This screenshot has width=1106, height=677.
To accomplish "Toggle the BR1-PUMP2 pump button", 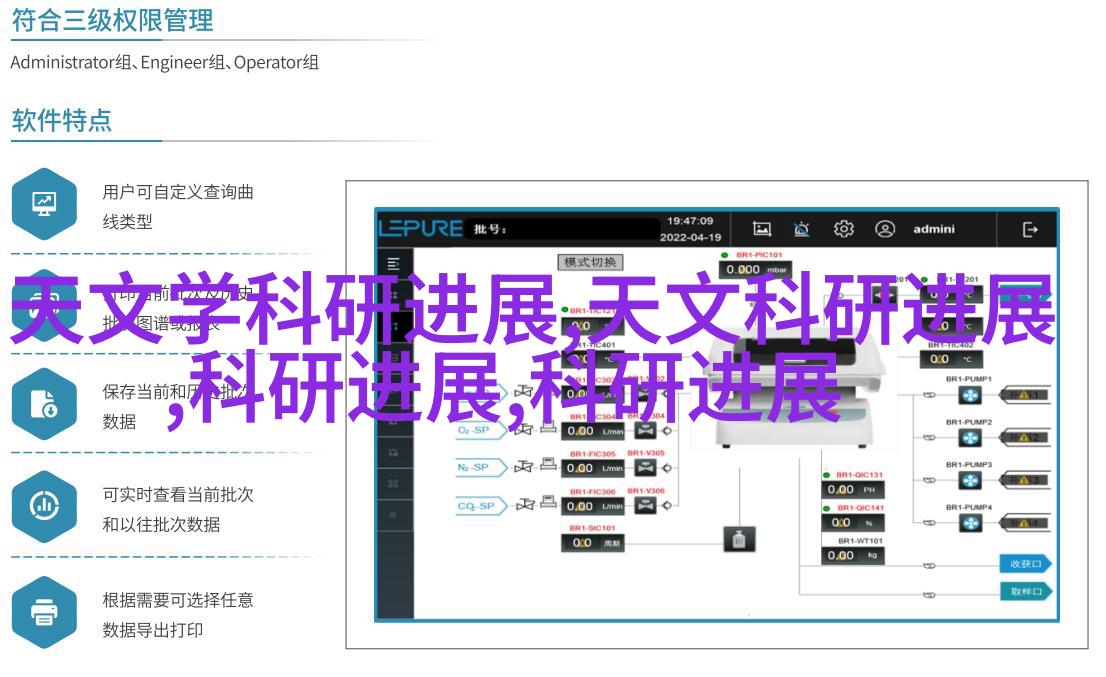I will (971, 439).
